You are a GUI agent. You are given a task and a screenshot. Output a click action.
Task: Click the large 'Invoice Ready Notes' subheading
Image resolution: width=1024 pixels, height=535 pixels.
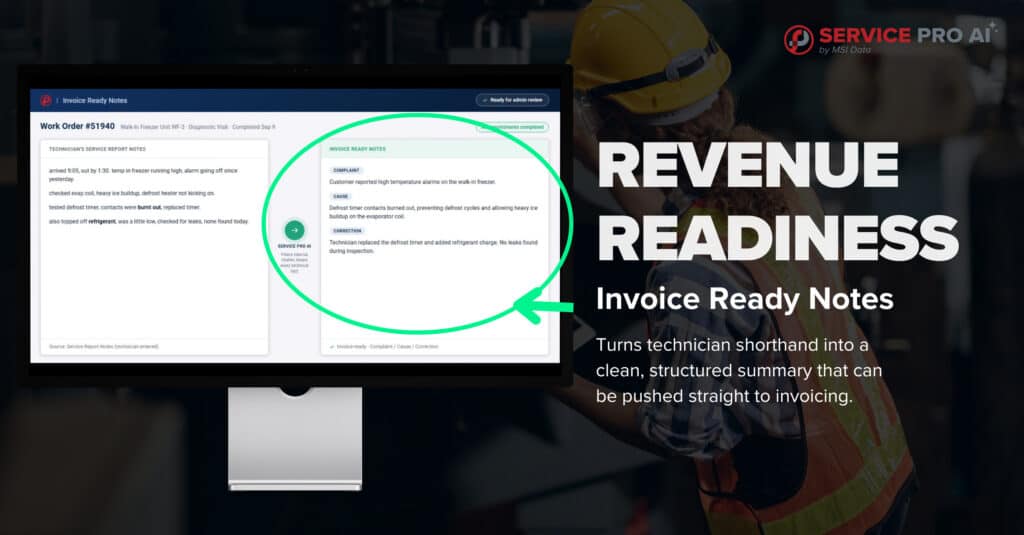(744, 299)
